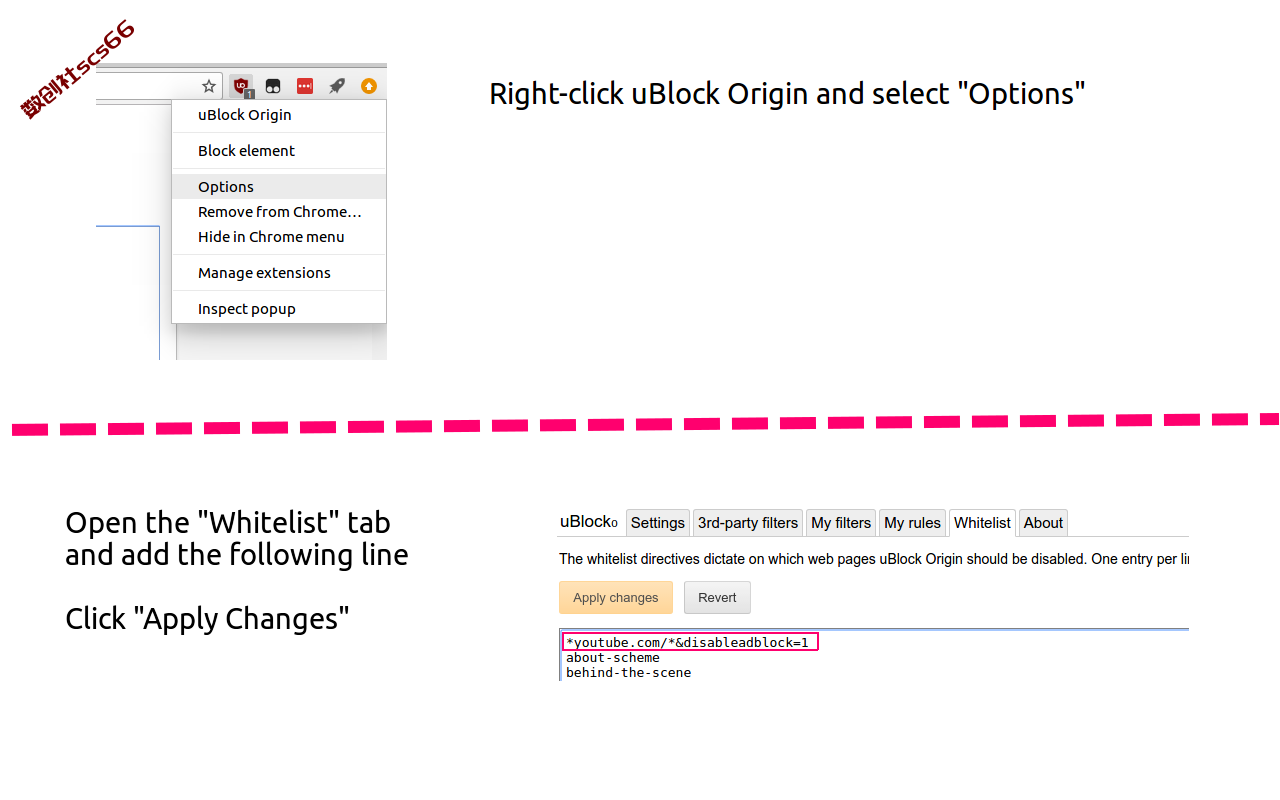Click the rocket extension icon
1280x800 pixels.
pyautogui.click(x=337, y=86)
